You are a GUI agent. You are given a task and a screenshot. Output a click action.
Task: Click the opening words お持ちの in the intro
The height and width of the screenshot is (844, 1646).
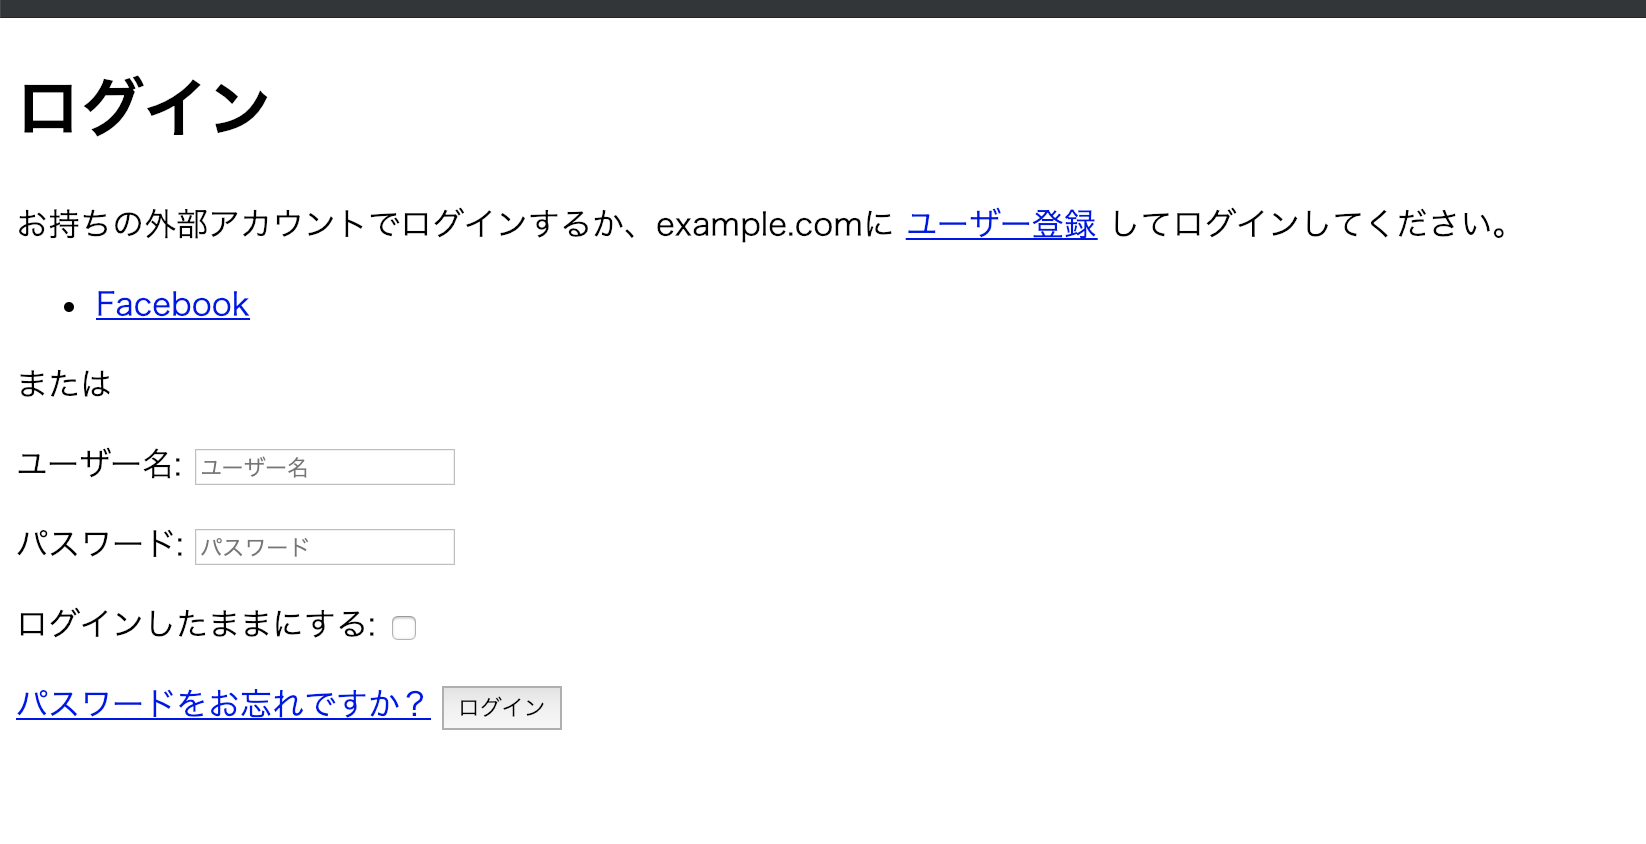point(64,224)
